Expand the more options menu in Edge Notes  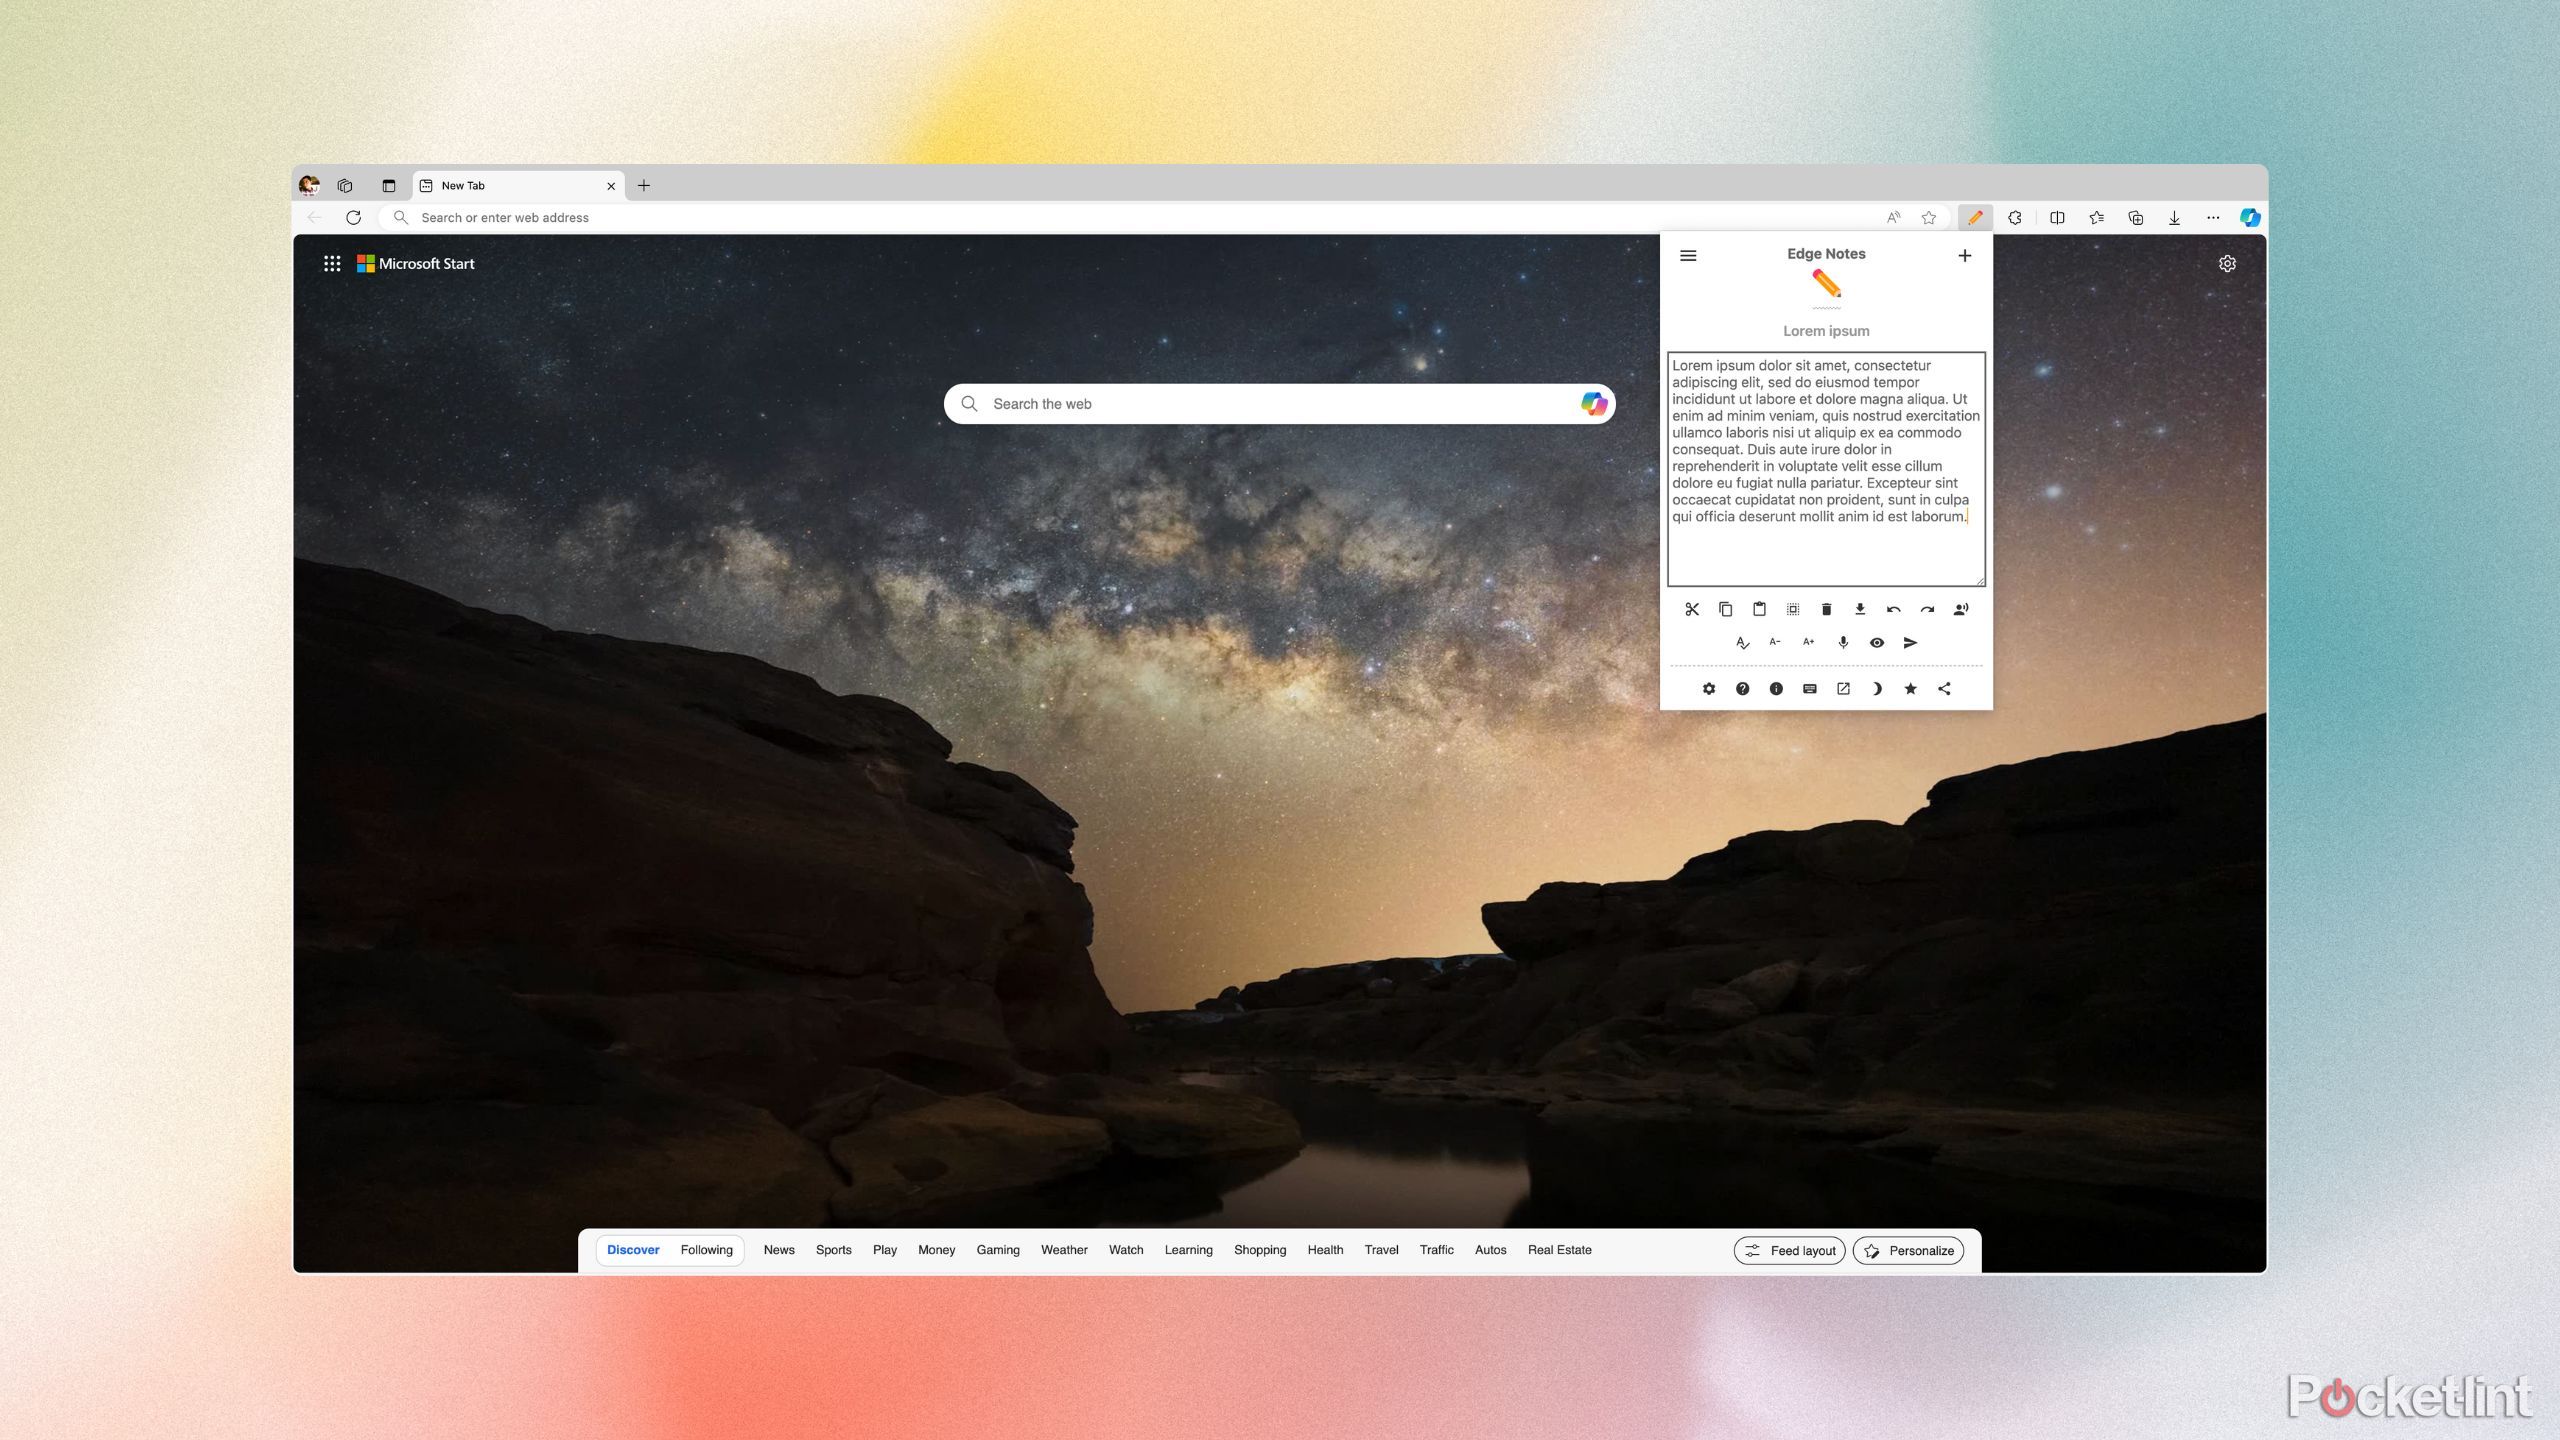click(x=1686, y=255)
